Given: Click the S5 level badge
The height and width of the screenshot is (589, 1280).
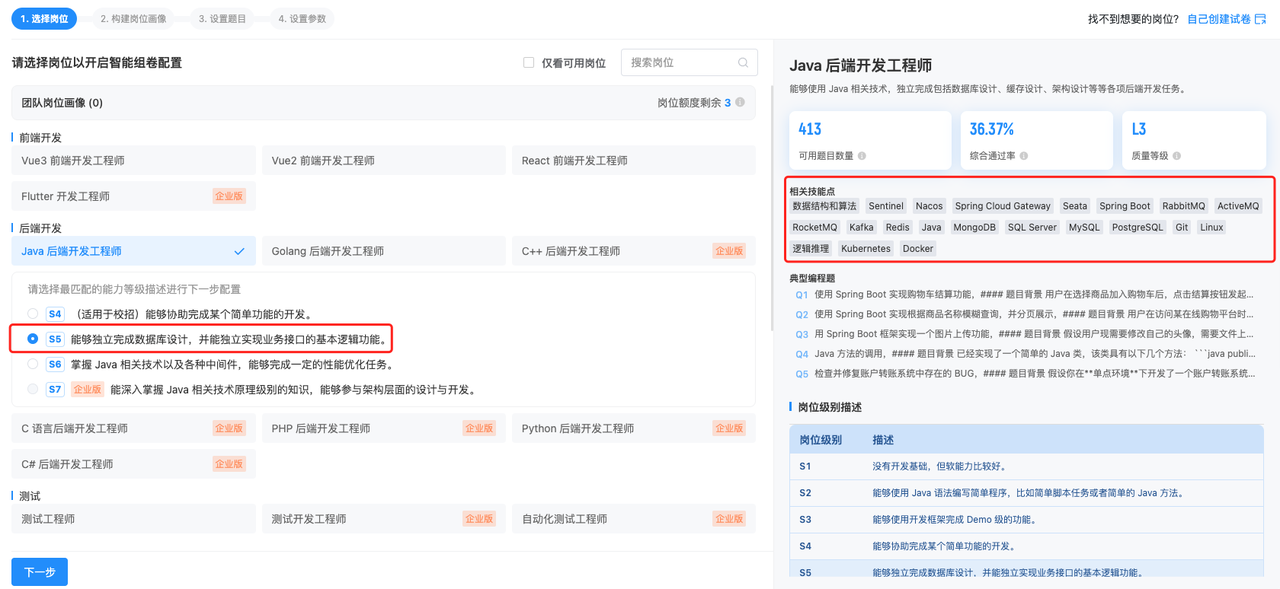Looking at the screenshot, I should click(55, 339).
